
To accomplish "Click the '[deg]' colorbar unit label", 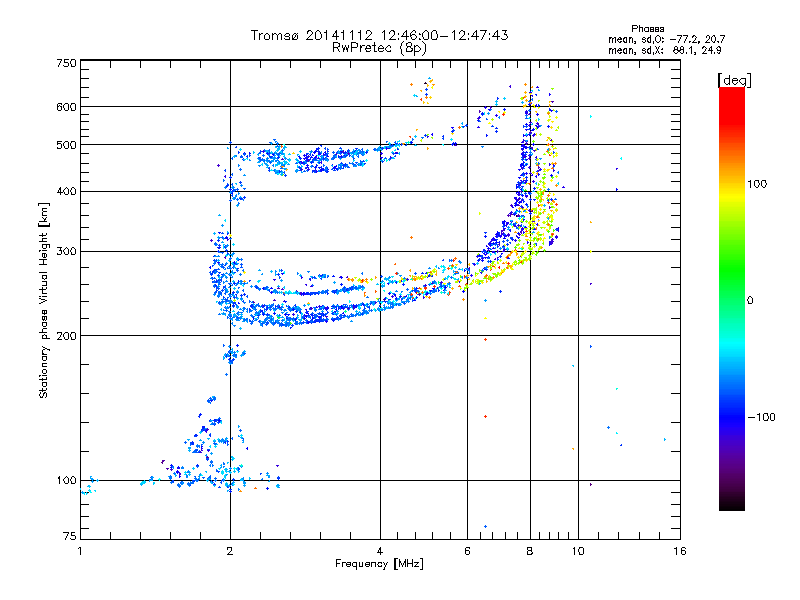I will pyautogui.click(x=734, y=80).
